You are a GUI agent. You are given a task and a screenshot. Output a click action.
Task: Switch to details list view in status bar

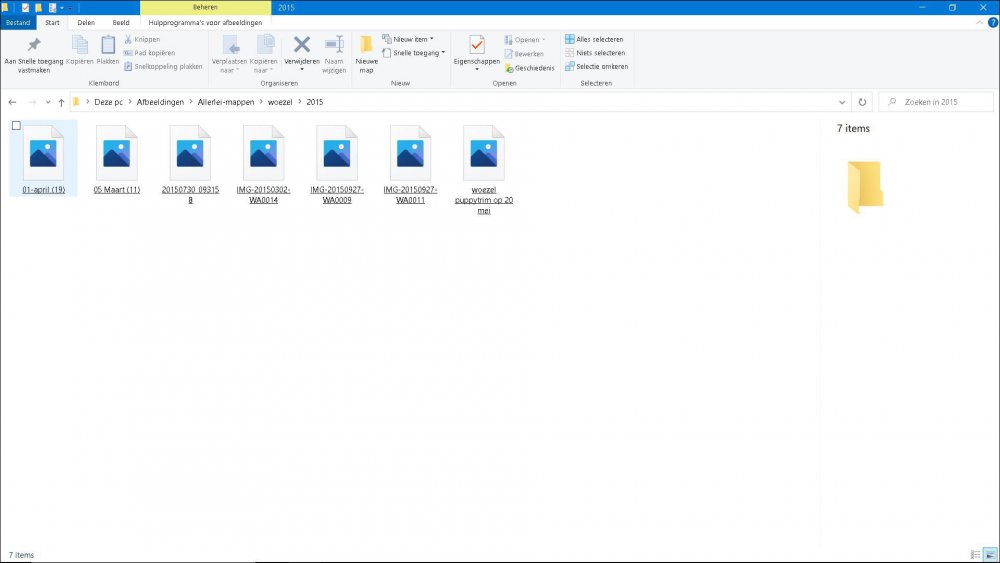(x=975, y=554)
